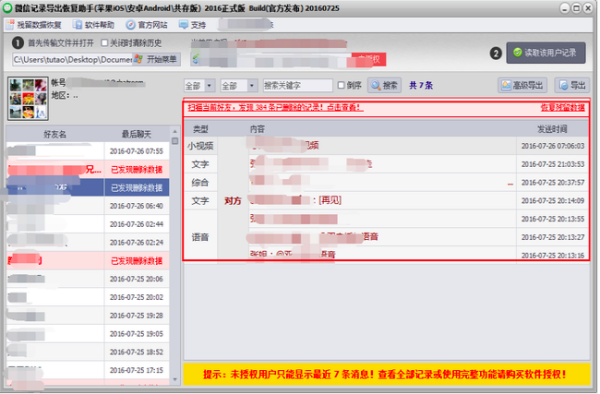This screenshot has height=394, width=600.
Task: Click the magnifier icon on 搜索 button
Action: coord(376,85)
